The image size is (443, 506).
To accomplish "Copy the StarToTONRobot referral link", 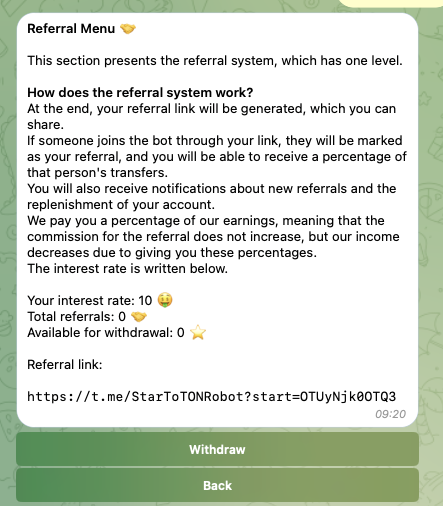I will (211, 397).
